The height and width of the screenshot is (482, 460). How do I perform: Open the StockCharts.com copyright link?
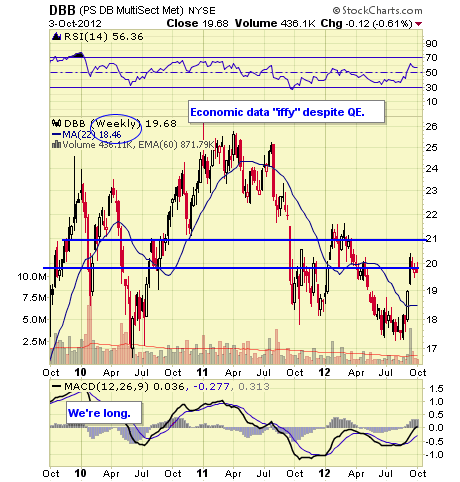(x=378, y=11)
